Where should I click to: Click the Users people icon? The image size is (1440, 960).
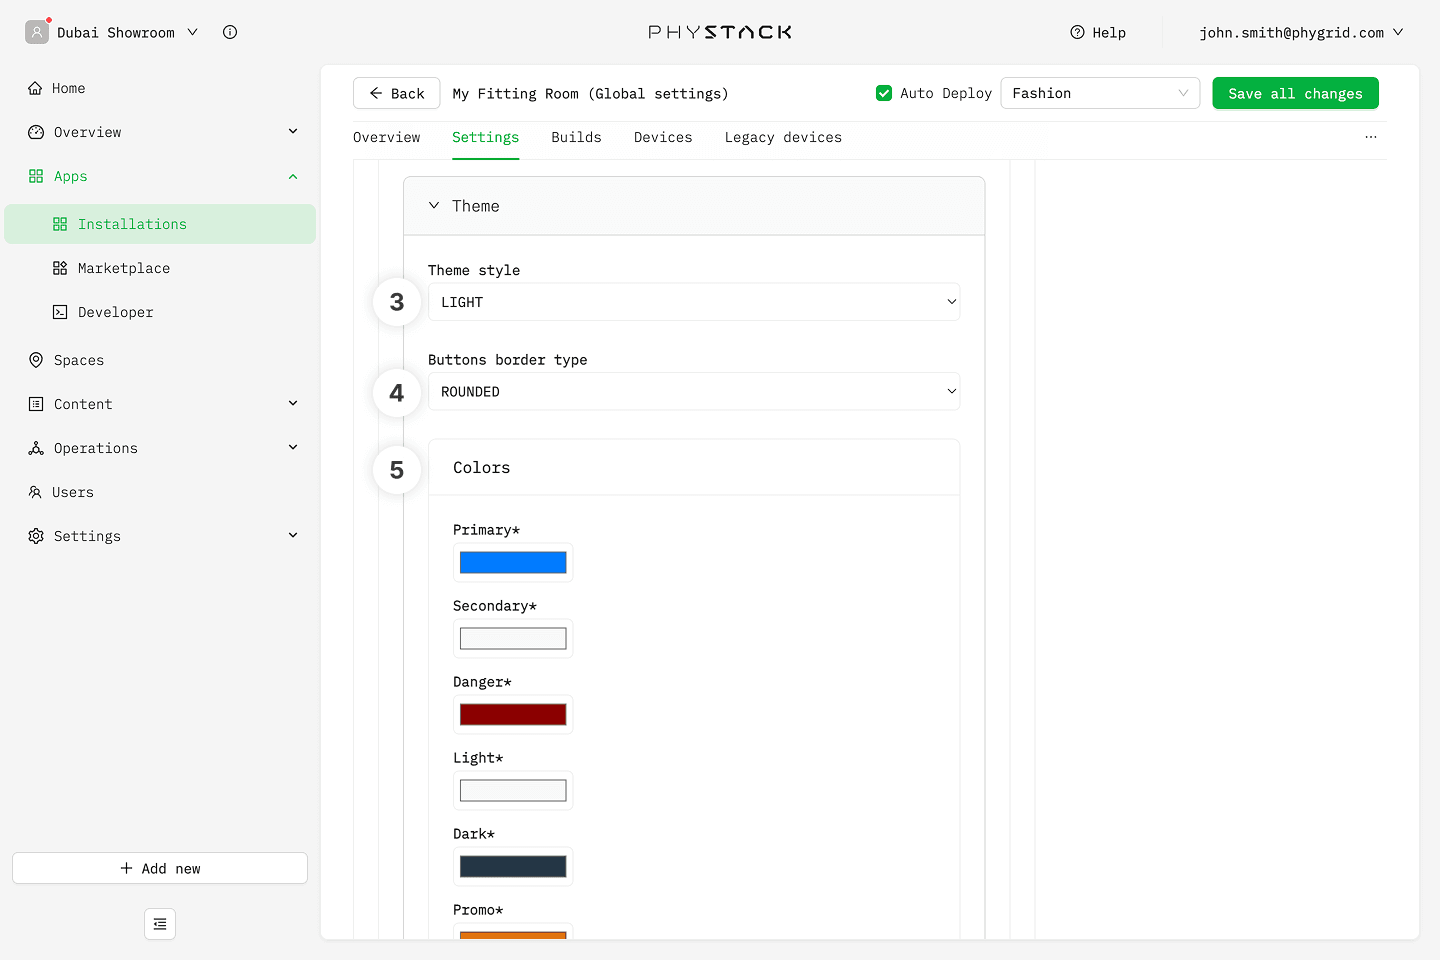point(35,492)
